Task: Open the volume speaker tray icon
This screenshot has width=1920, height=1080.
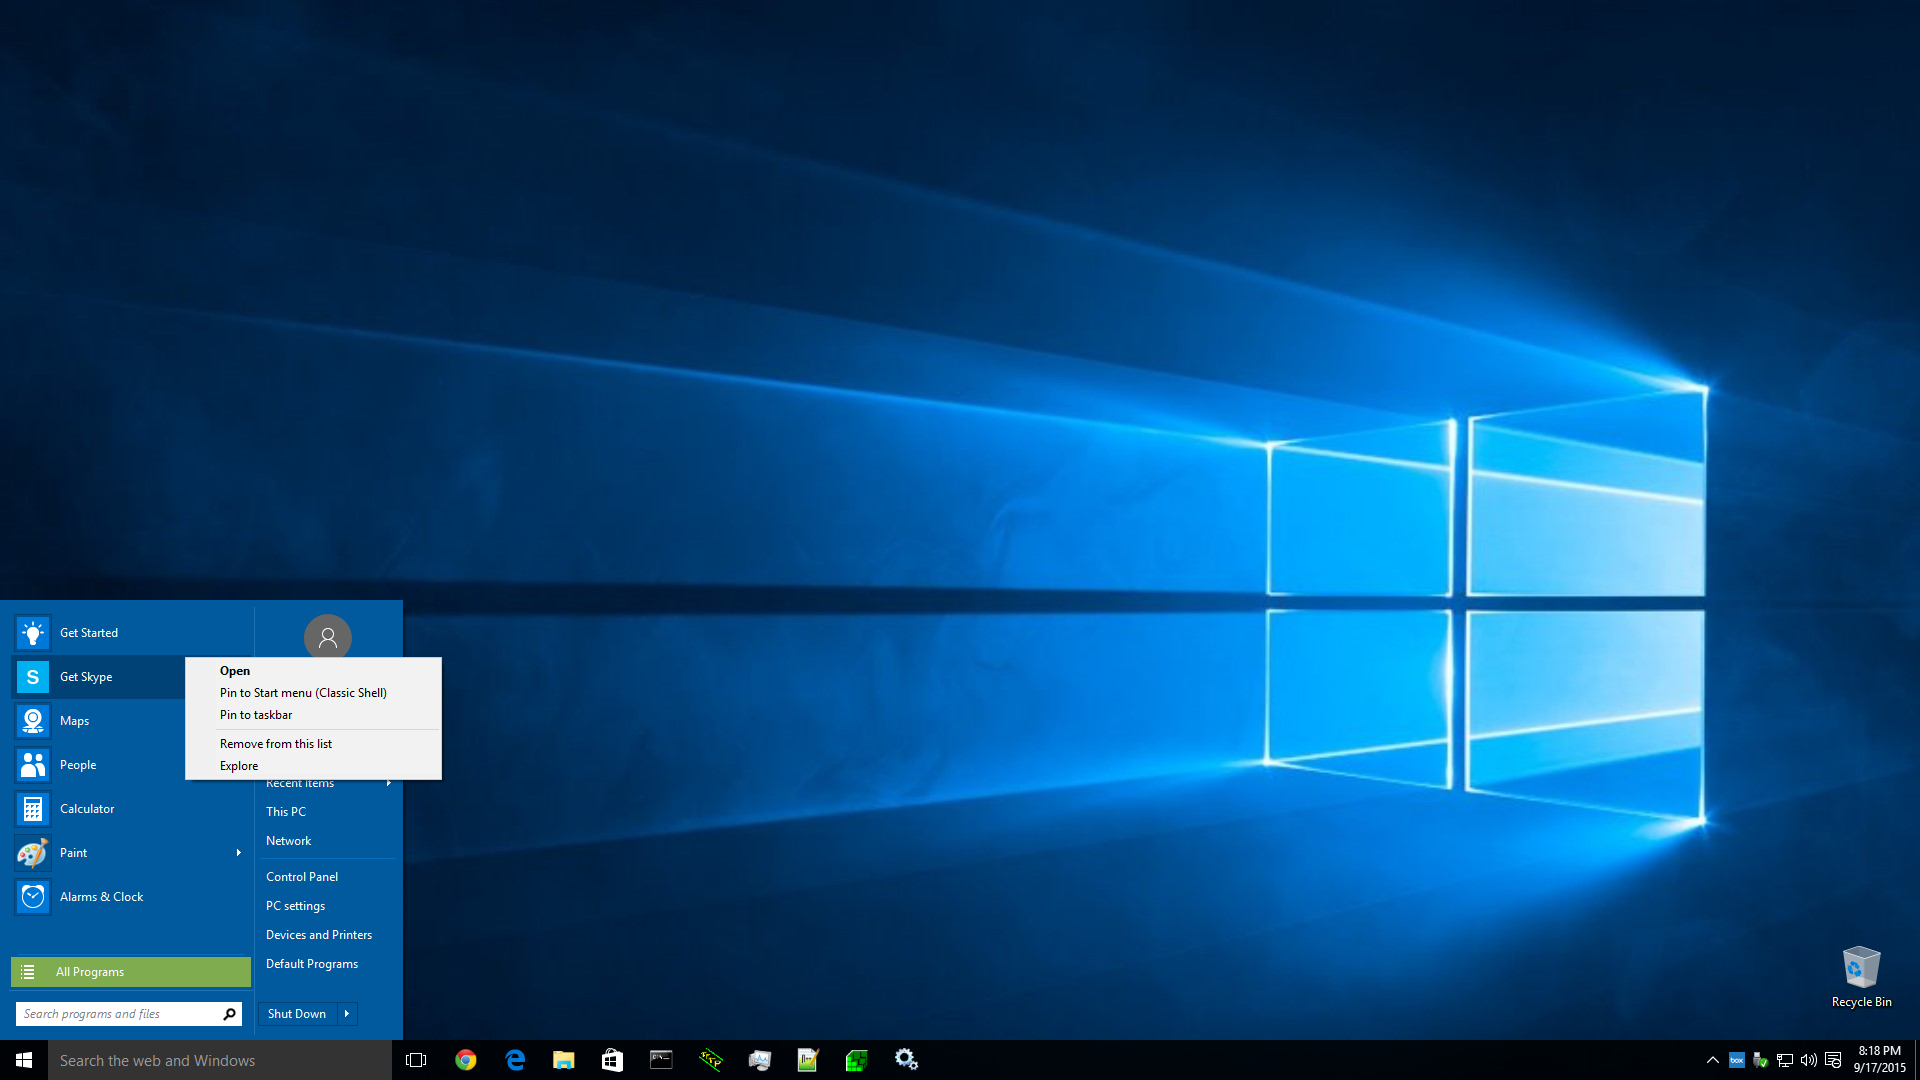Action: (1808, 1060)
